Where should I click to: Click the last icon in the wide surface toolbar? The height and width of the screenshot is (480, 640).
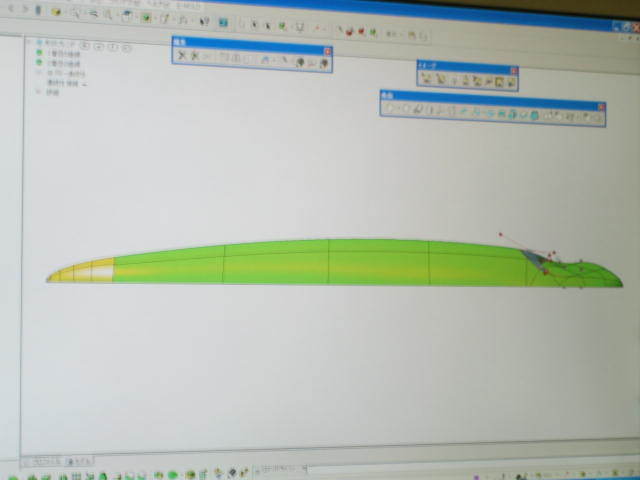tap(597, 118)
